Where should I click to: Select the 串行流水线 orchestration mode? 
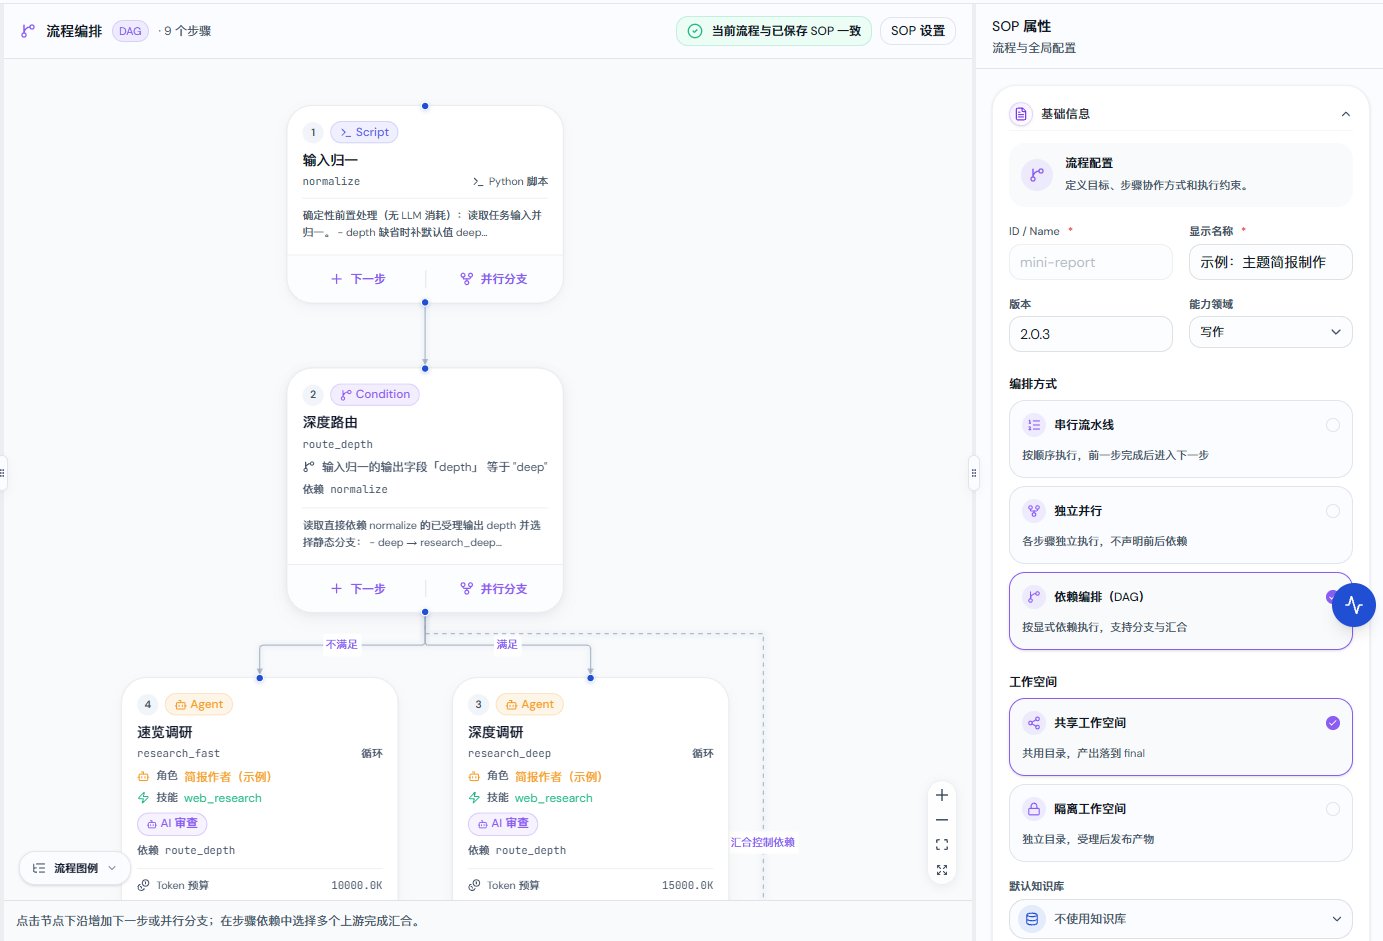[1180, 439]
